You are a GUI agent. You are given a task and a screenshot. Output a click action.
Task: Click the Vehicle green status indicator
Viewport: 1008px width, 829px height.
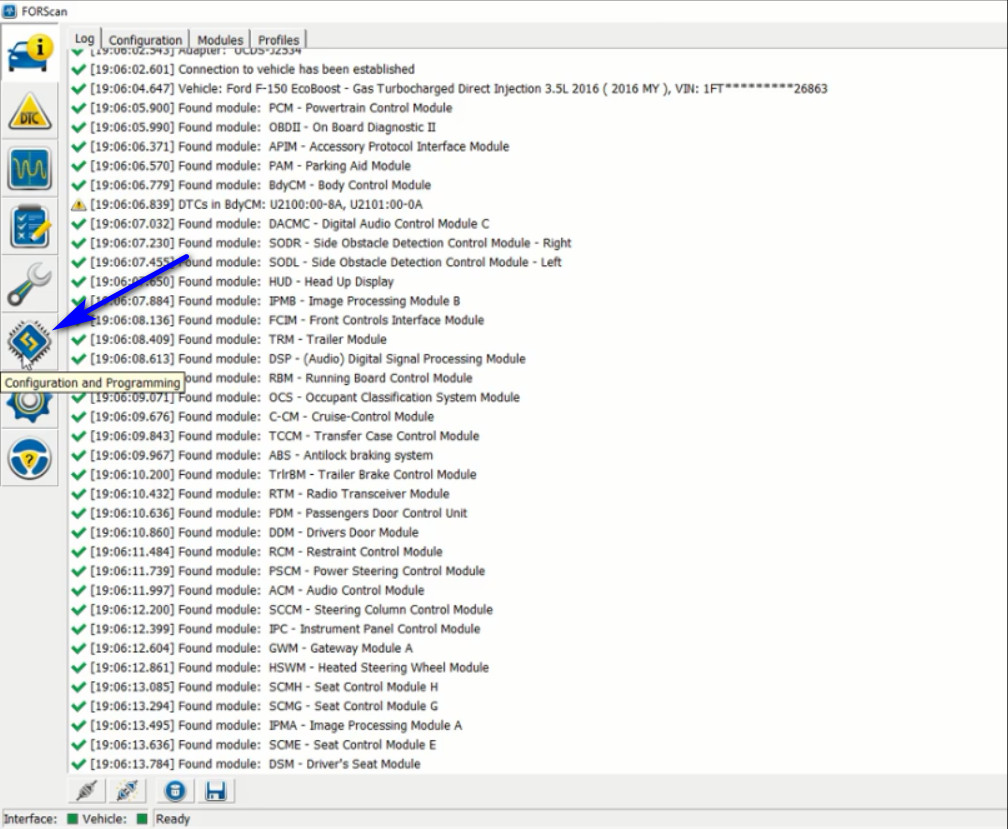click(x=142, y=819)
